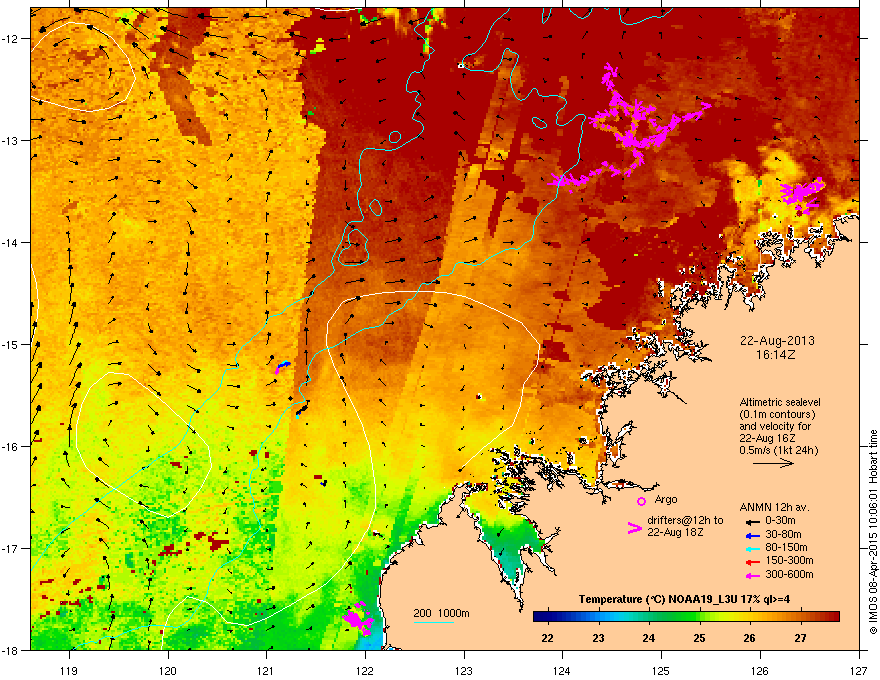Click the latitude axis label -13

(11, 140)
